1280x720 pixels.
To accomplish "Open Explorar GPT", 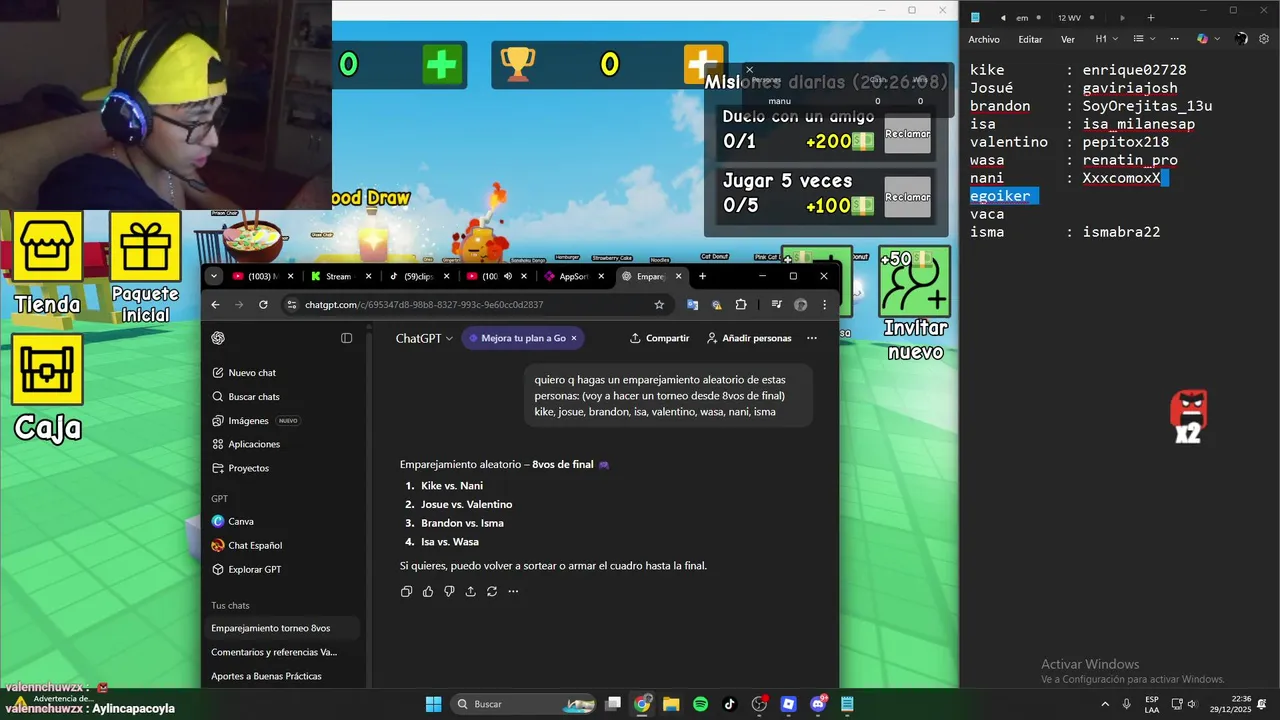I will 254,569.
